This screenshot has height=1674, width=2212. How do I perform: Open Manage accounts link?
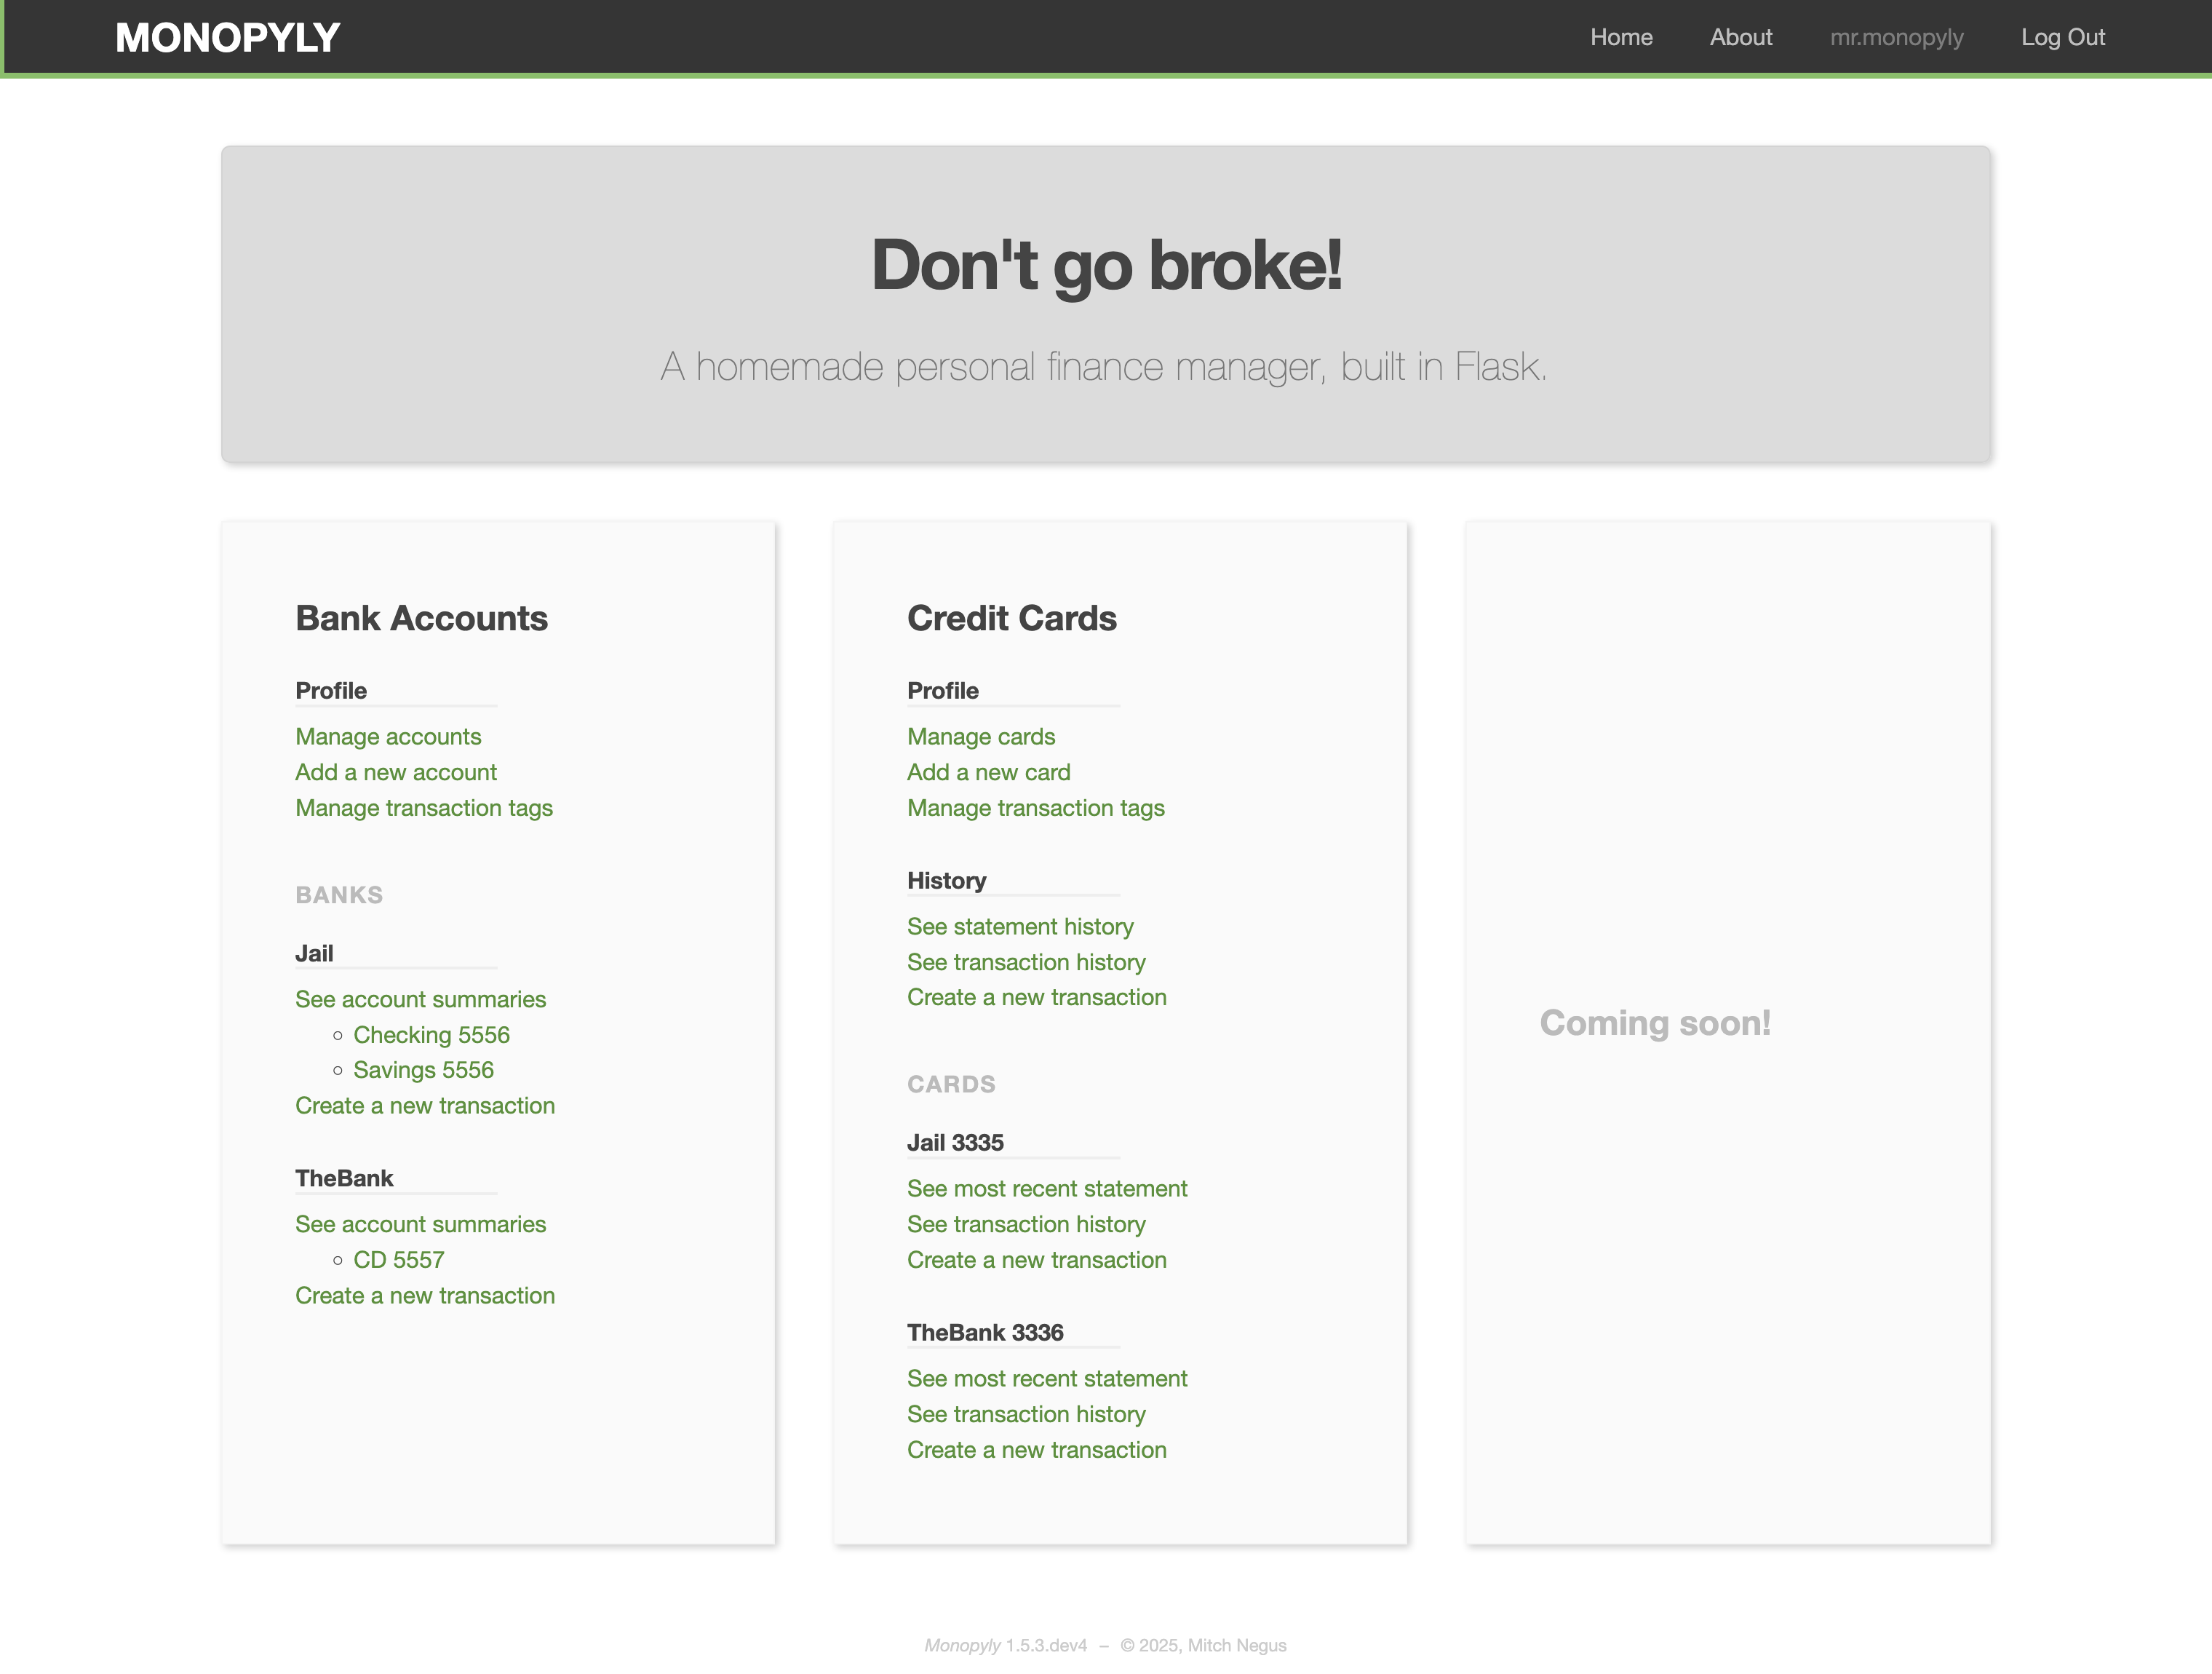pyautogui.click(x=388, y=737)
